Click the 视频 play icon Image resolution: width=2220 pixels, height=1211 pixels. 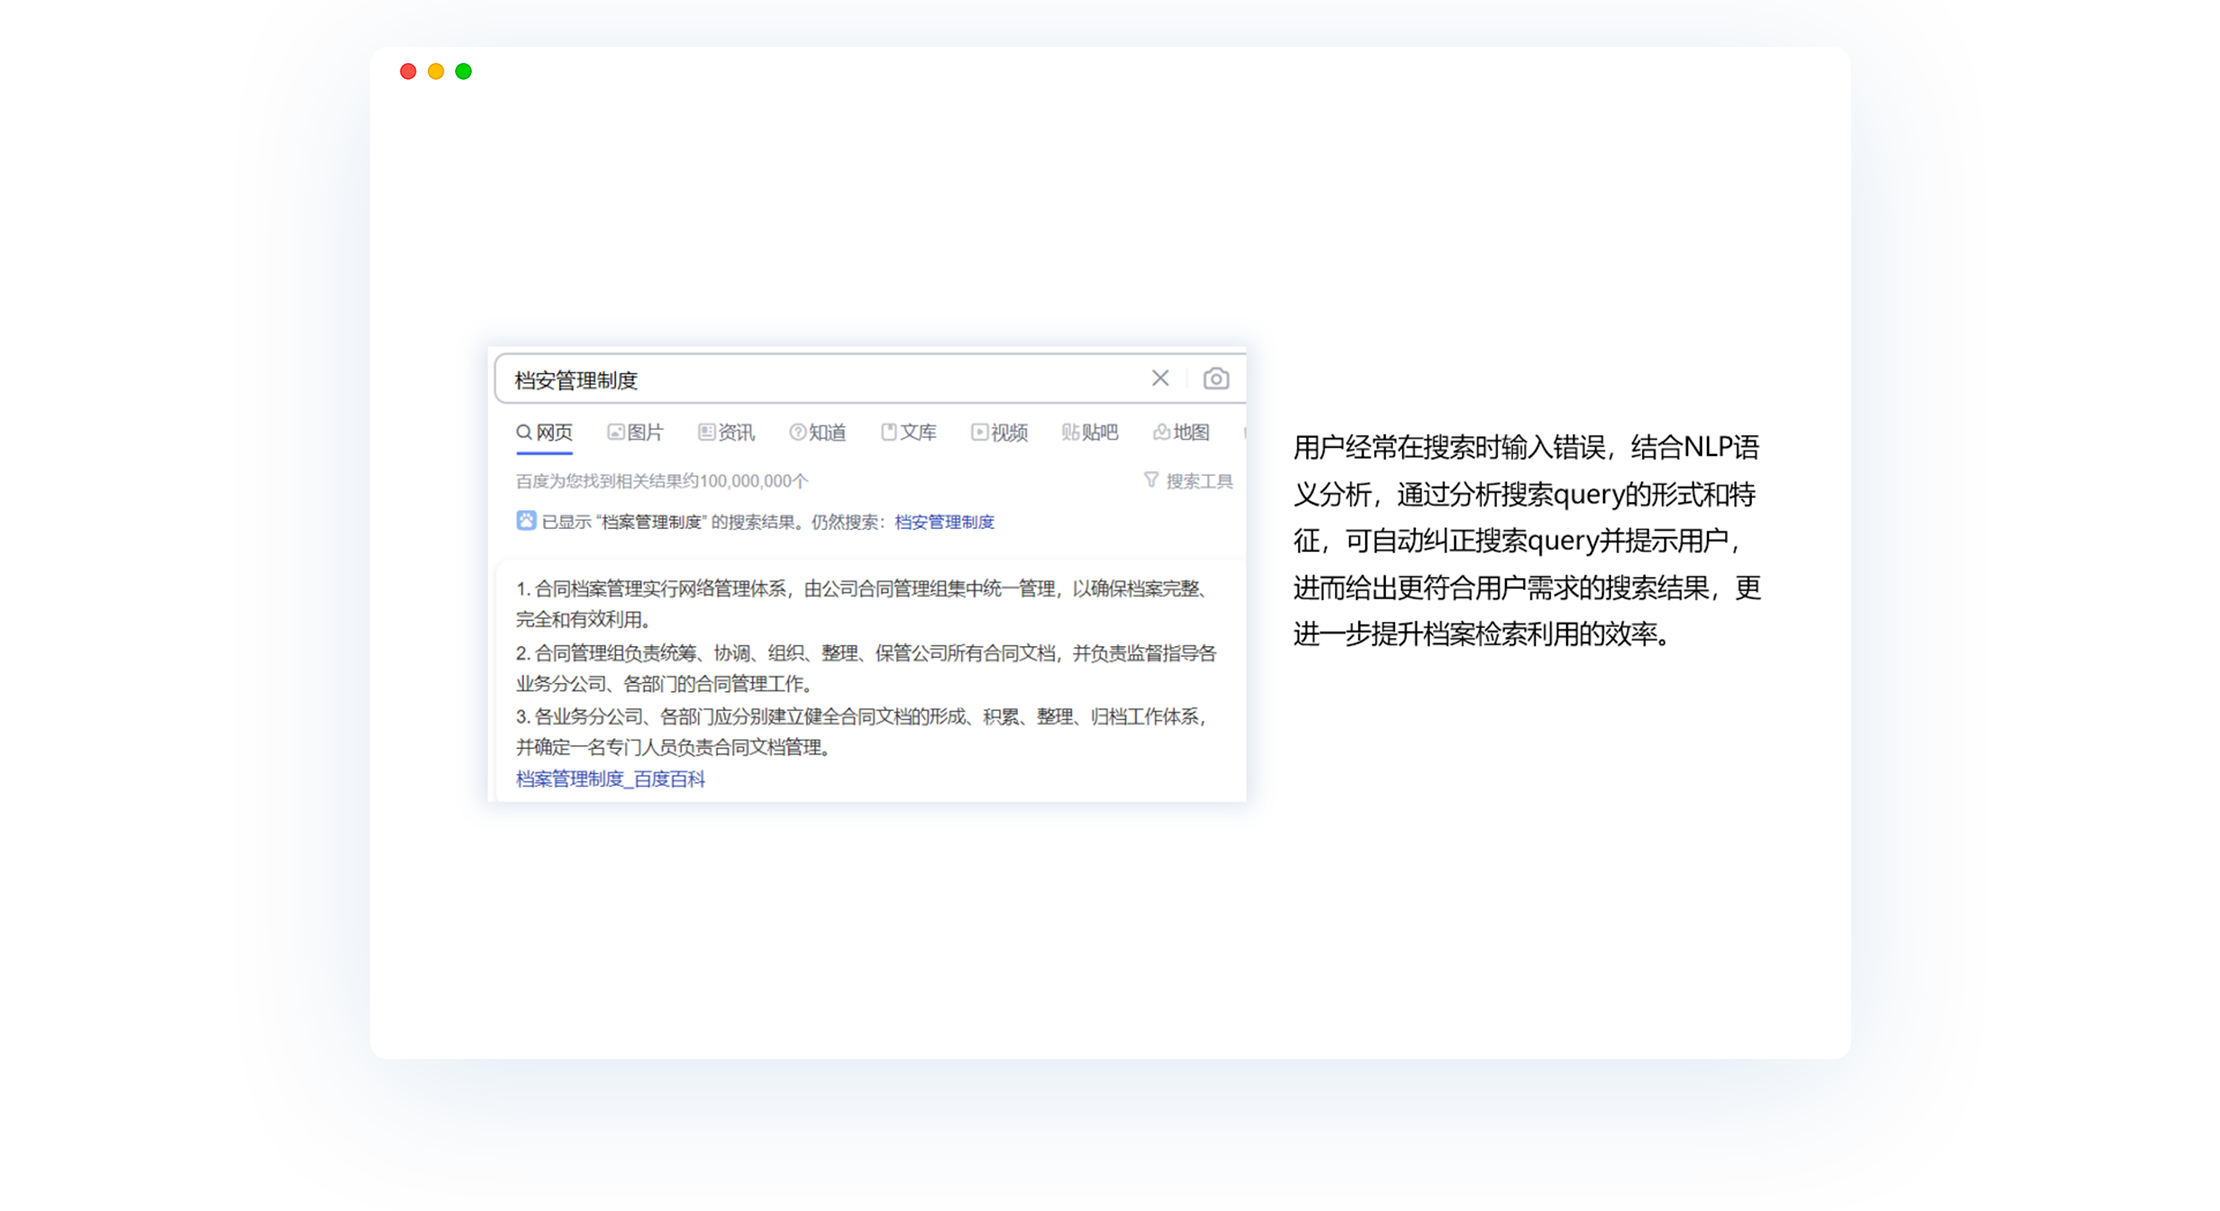[x=979, y=432]
